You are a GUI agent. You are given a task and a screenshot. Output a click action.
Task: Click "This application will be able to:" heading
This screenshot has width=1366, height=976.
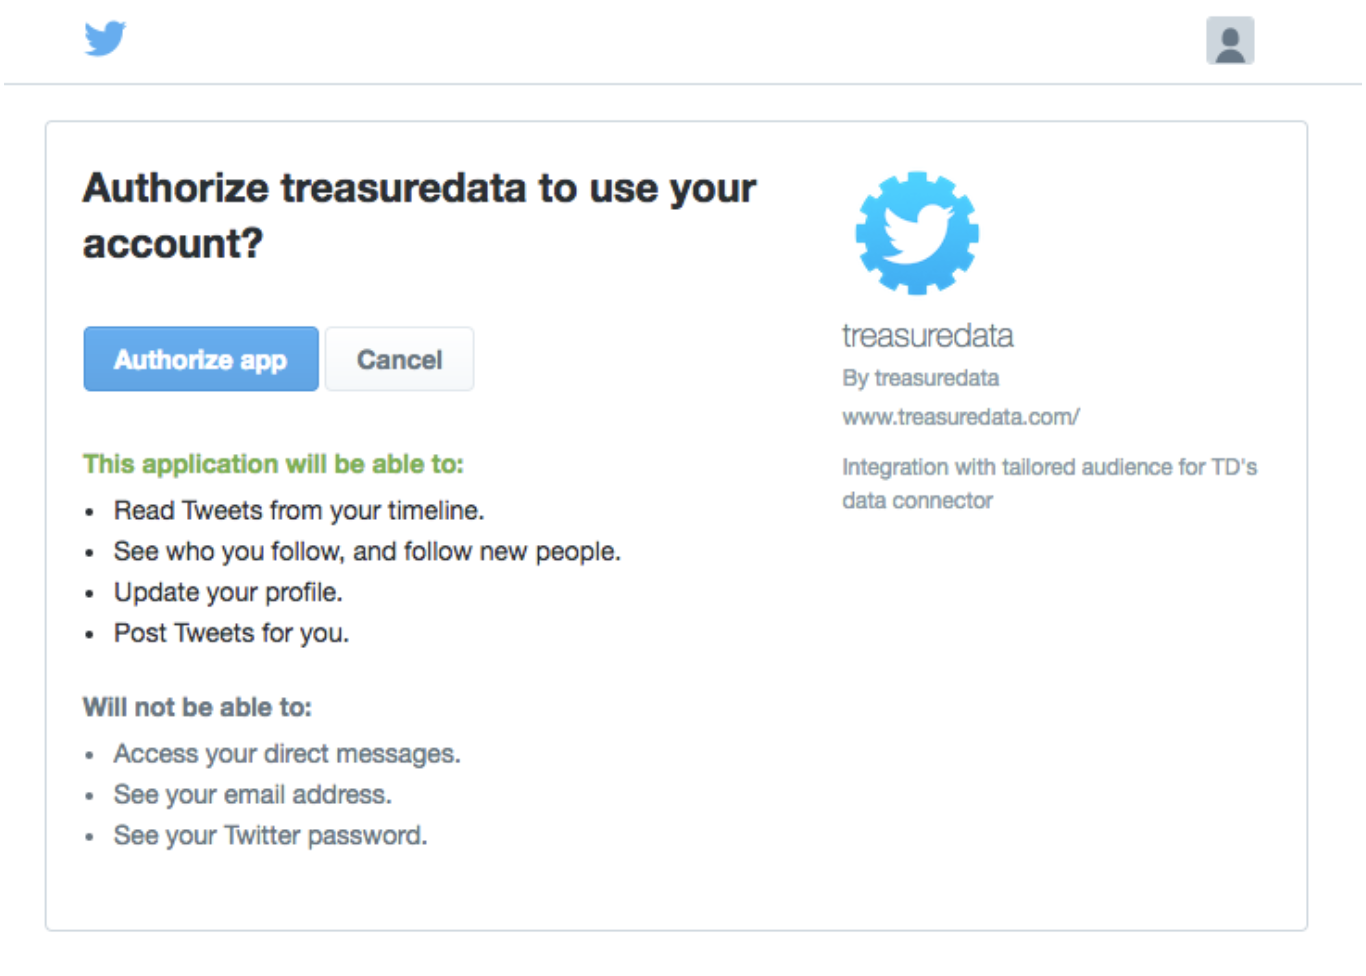pyautogui.click(x=273, y=464)
